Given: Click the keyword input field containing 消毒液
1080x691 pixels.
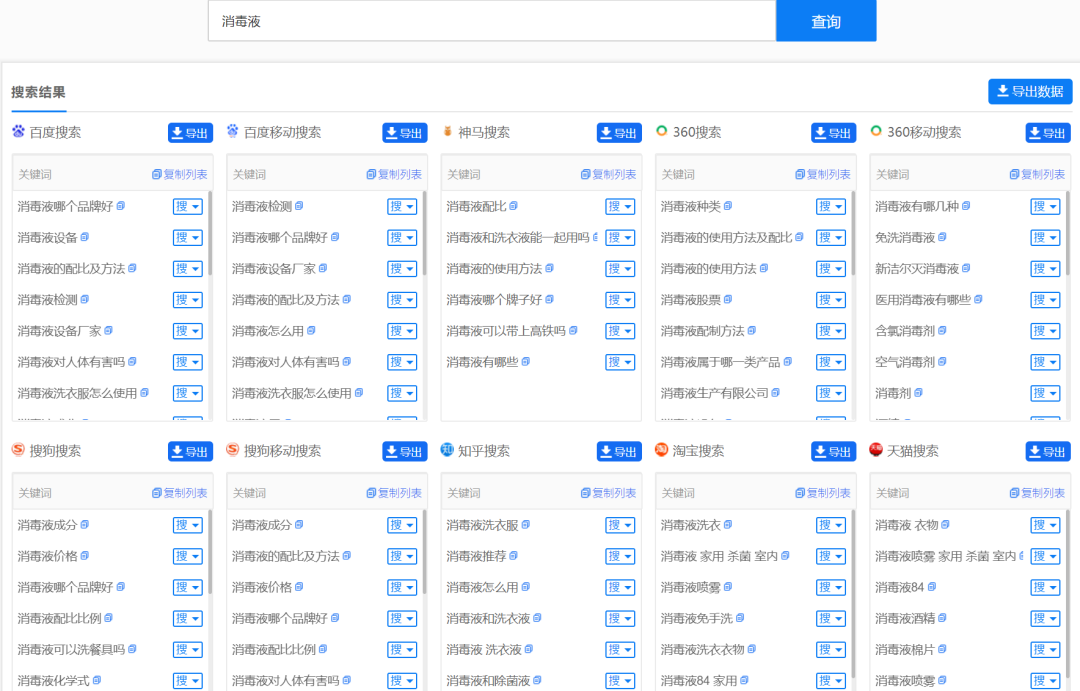Looking at the screenshot, I should coord(492,21).
